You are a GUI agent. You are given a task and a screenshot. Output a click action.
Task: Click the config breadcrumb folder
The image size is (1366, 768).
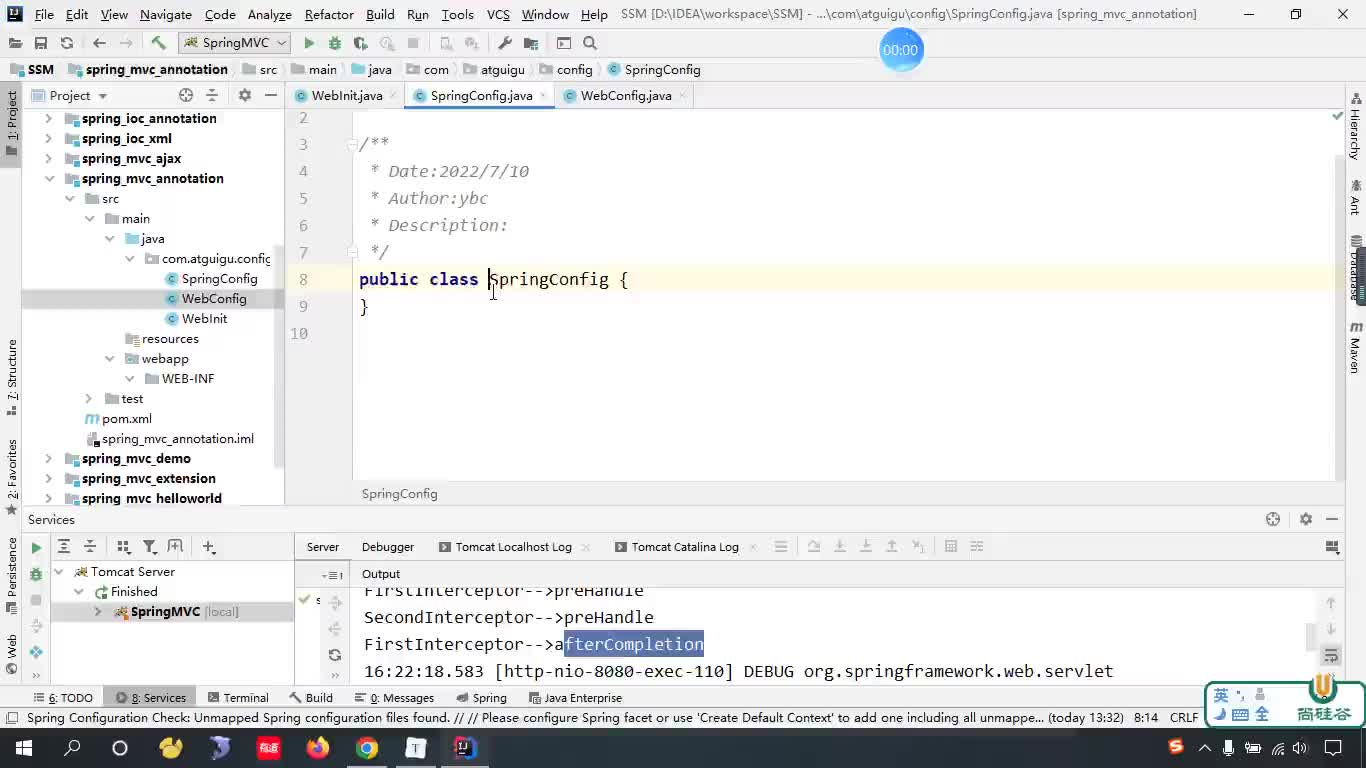[566, 69]
